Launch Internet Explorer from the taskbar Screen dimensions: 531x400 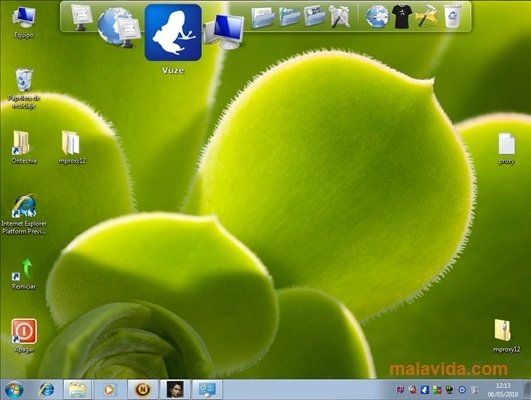coord(46,390)
